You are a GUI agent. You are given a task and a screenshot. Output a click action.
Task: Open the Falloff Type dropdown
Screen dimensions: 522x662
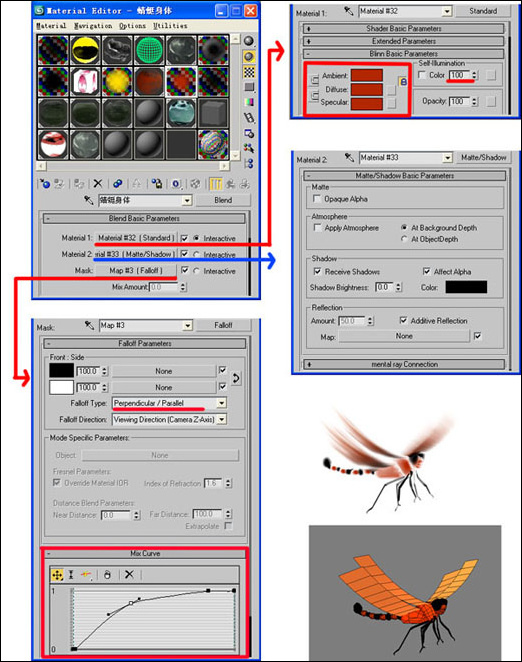(222, 403)
